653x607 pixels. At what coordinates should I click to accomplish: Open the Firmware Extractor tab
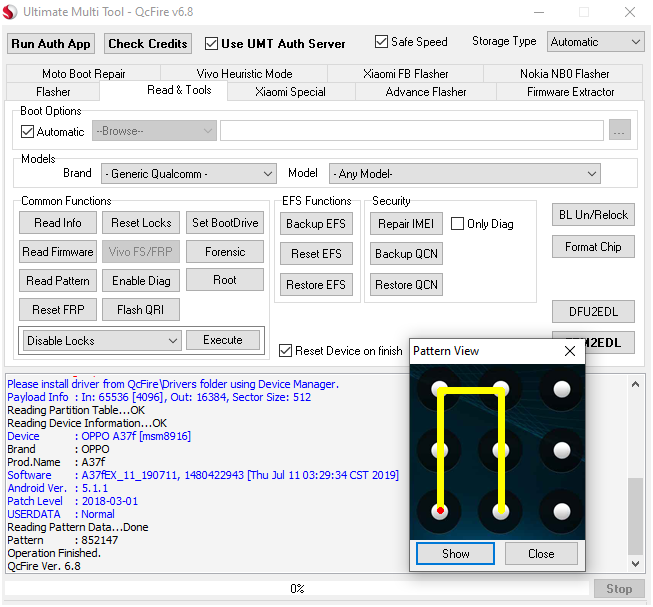(570, 92)
